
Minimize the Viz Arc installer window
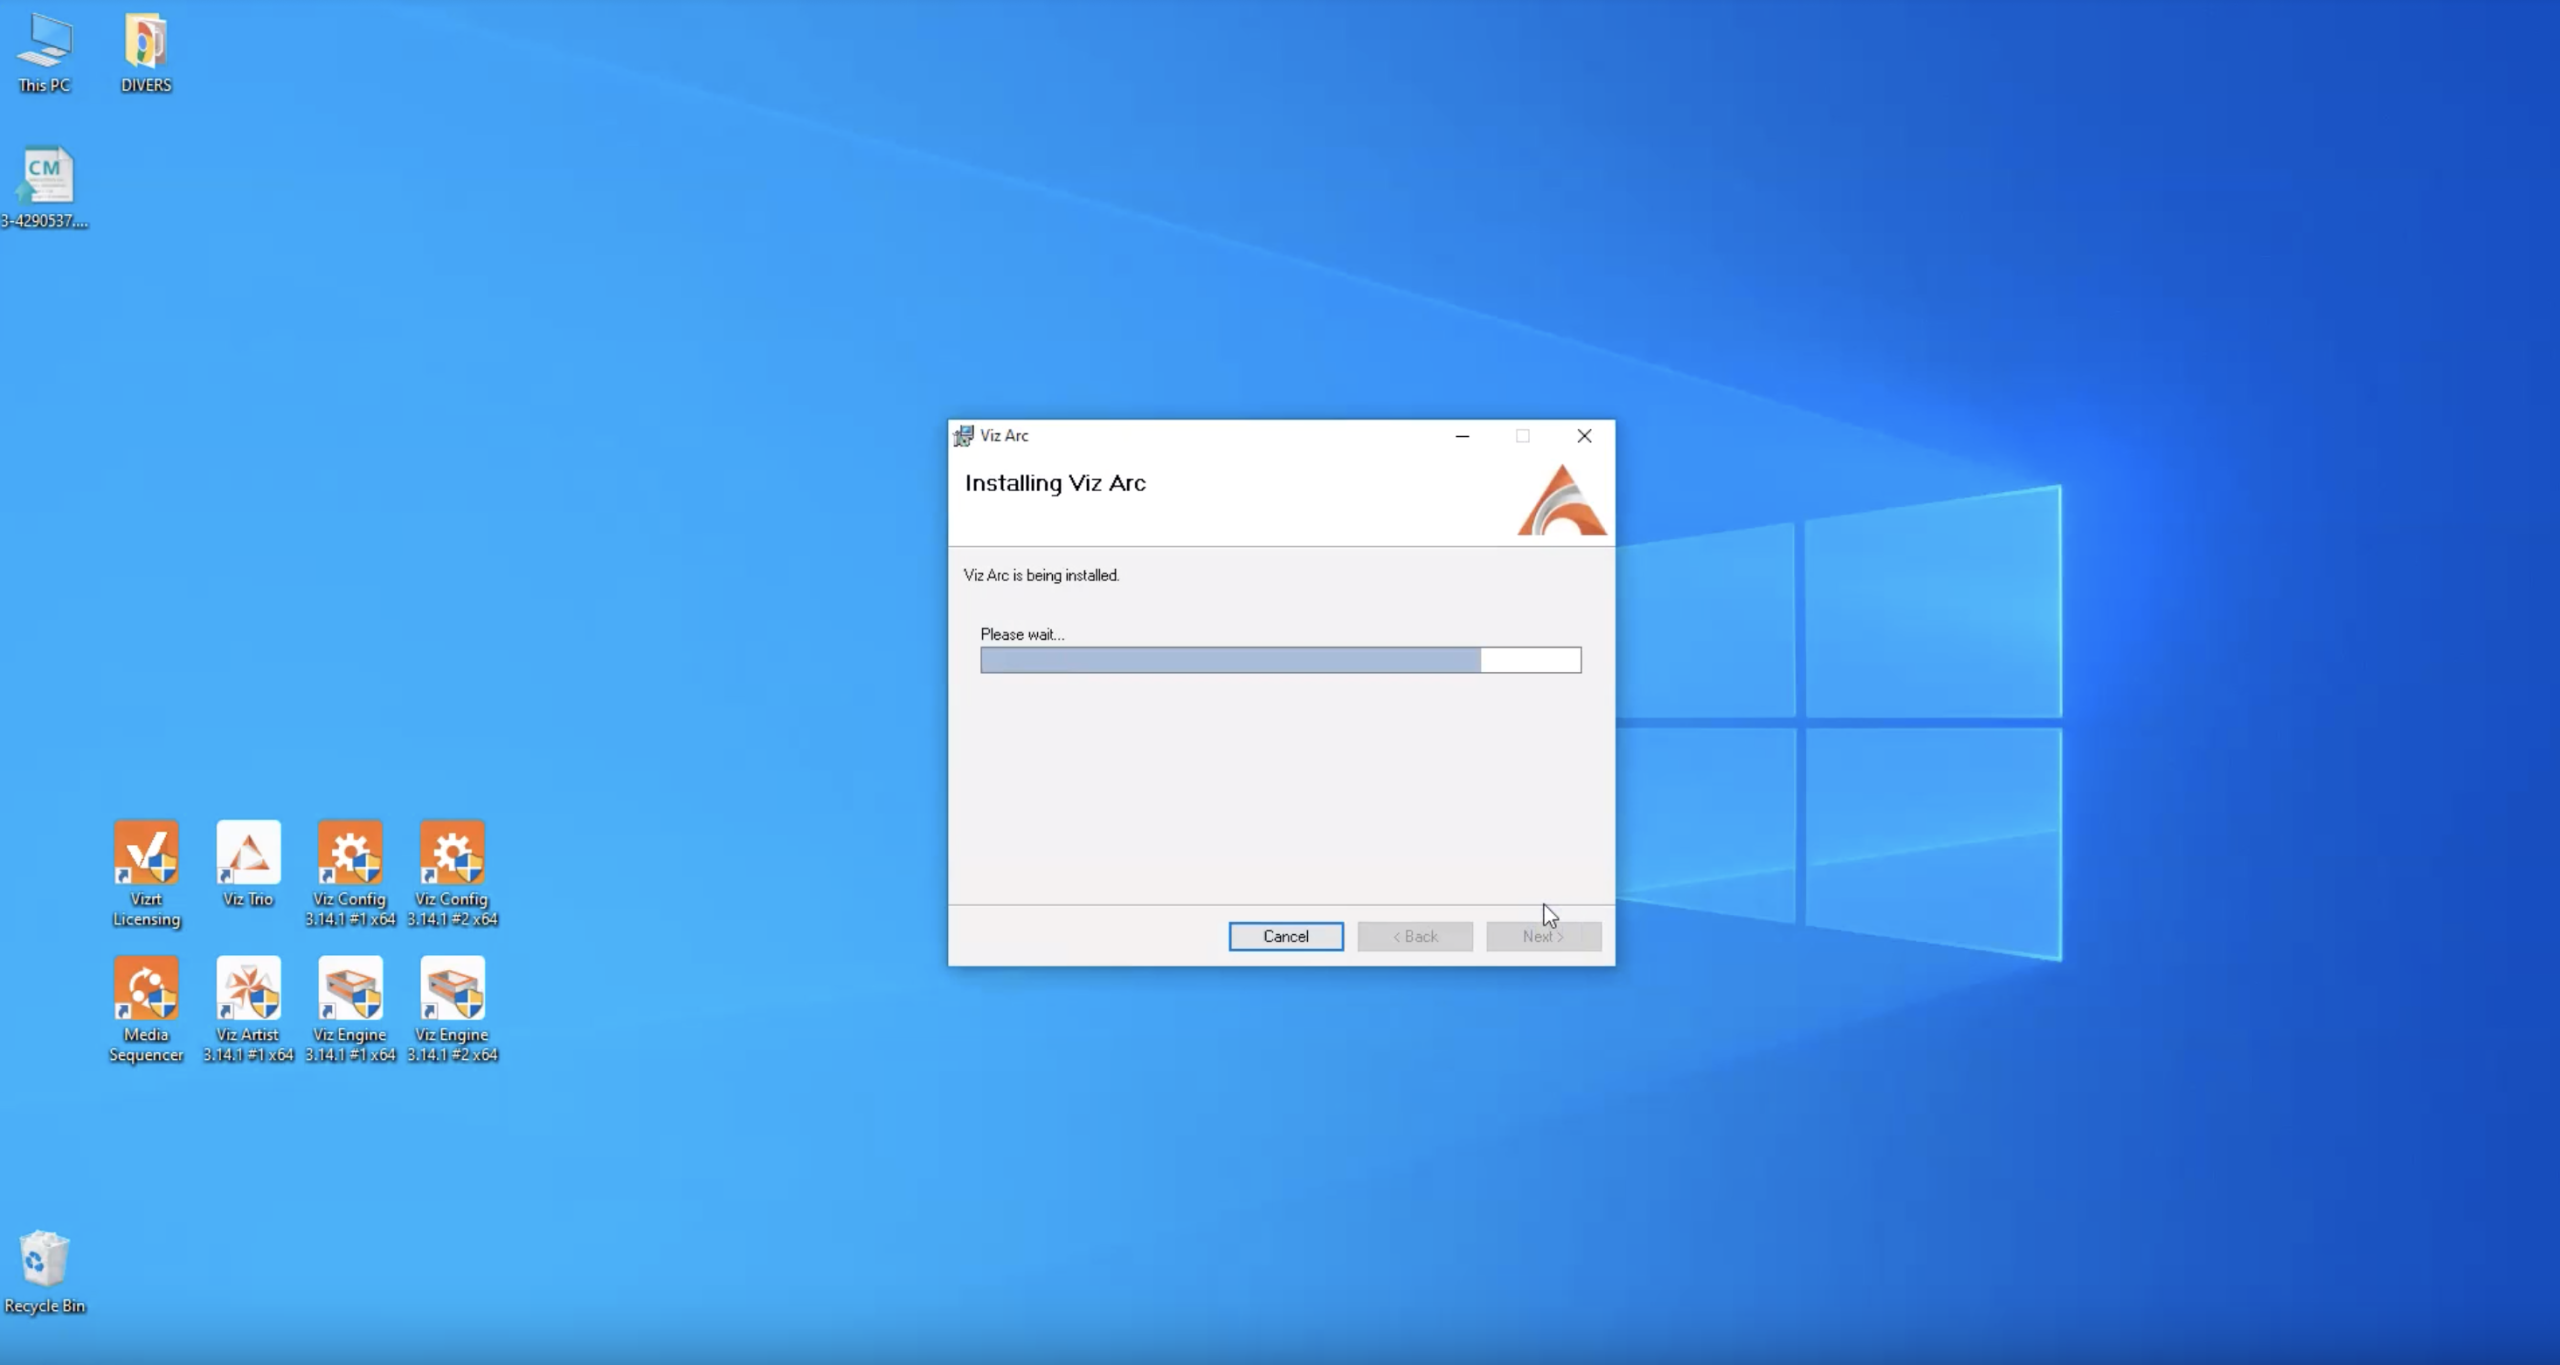pos(1462,435)
